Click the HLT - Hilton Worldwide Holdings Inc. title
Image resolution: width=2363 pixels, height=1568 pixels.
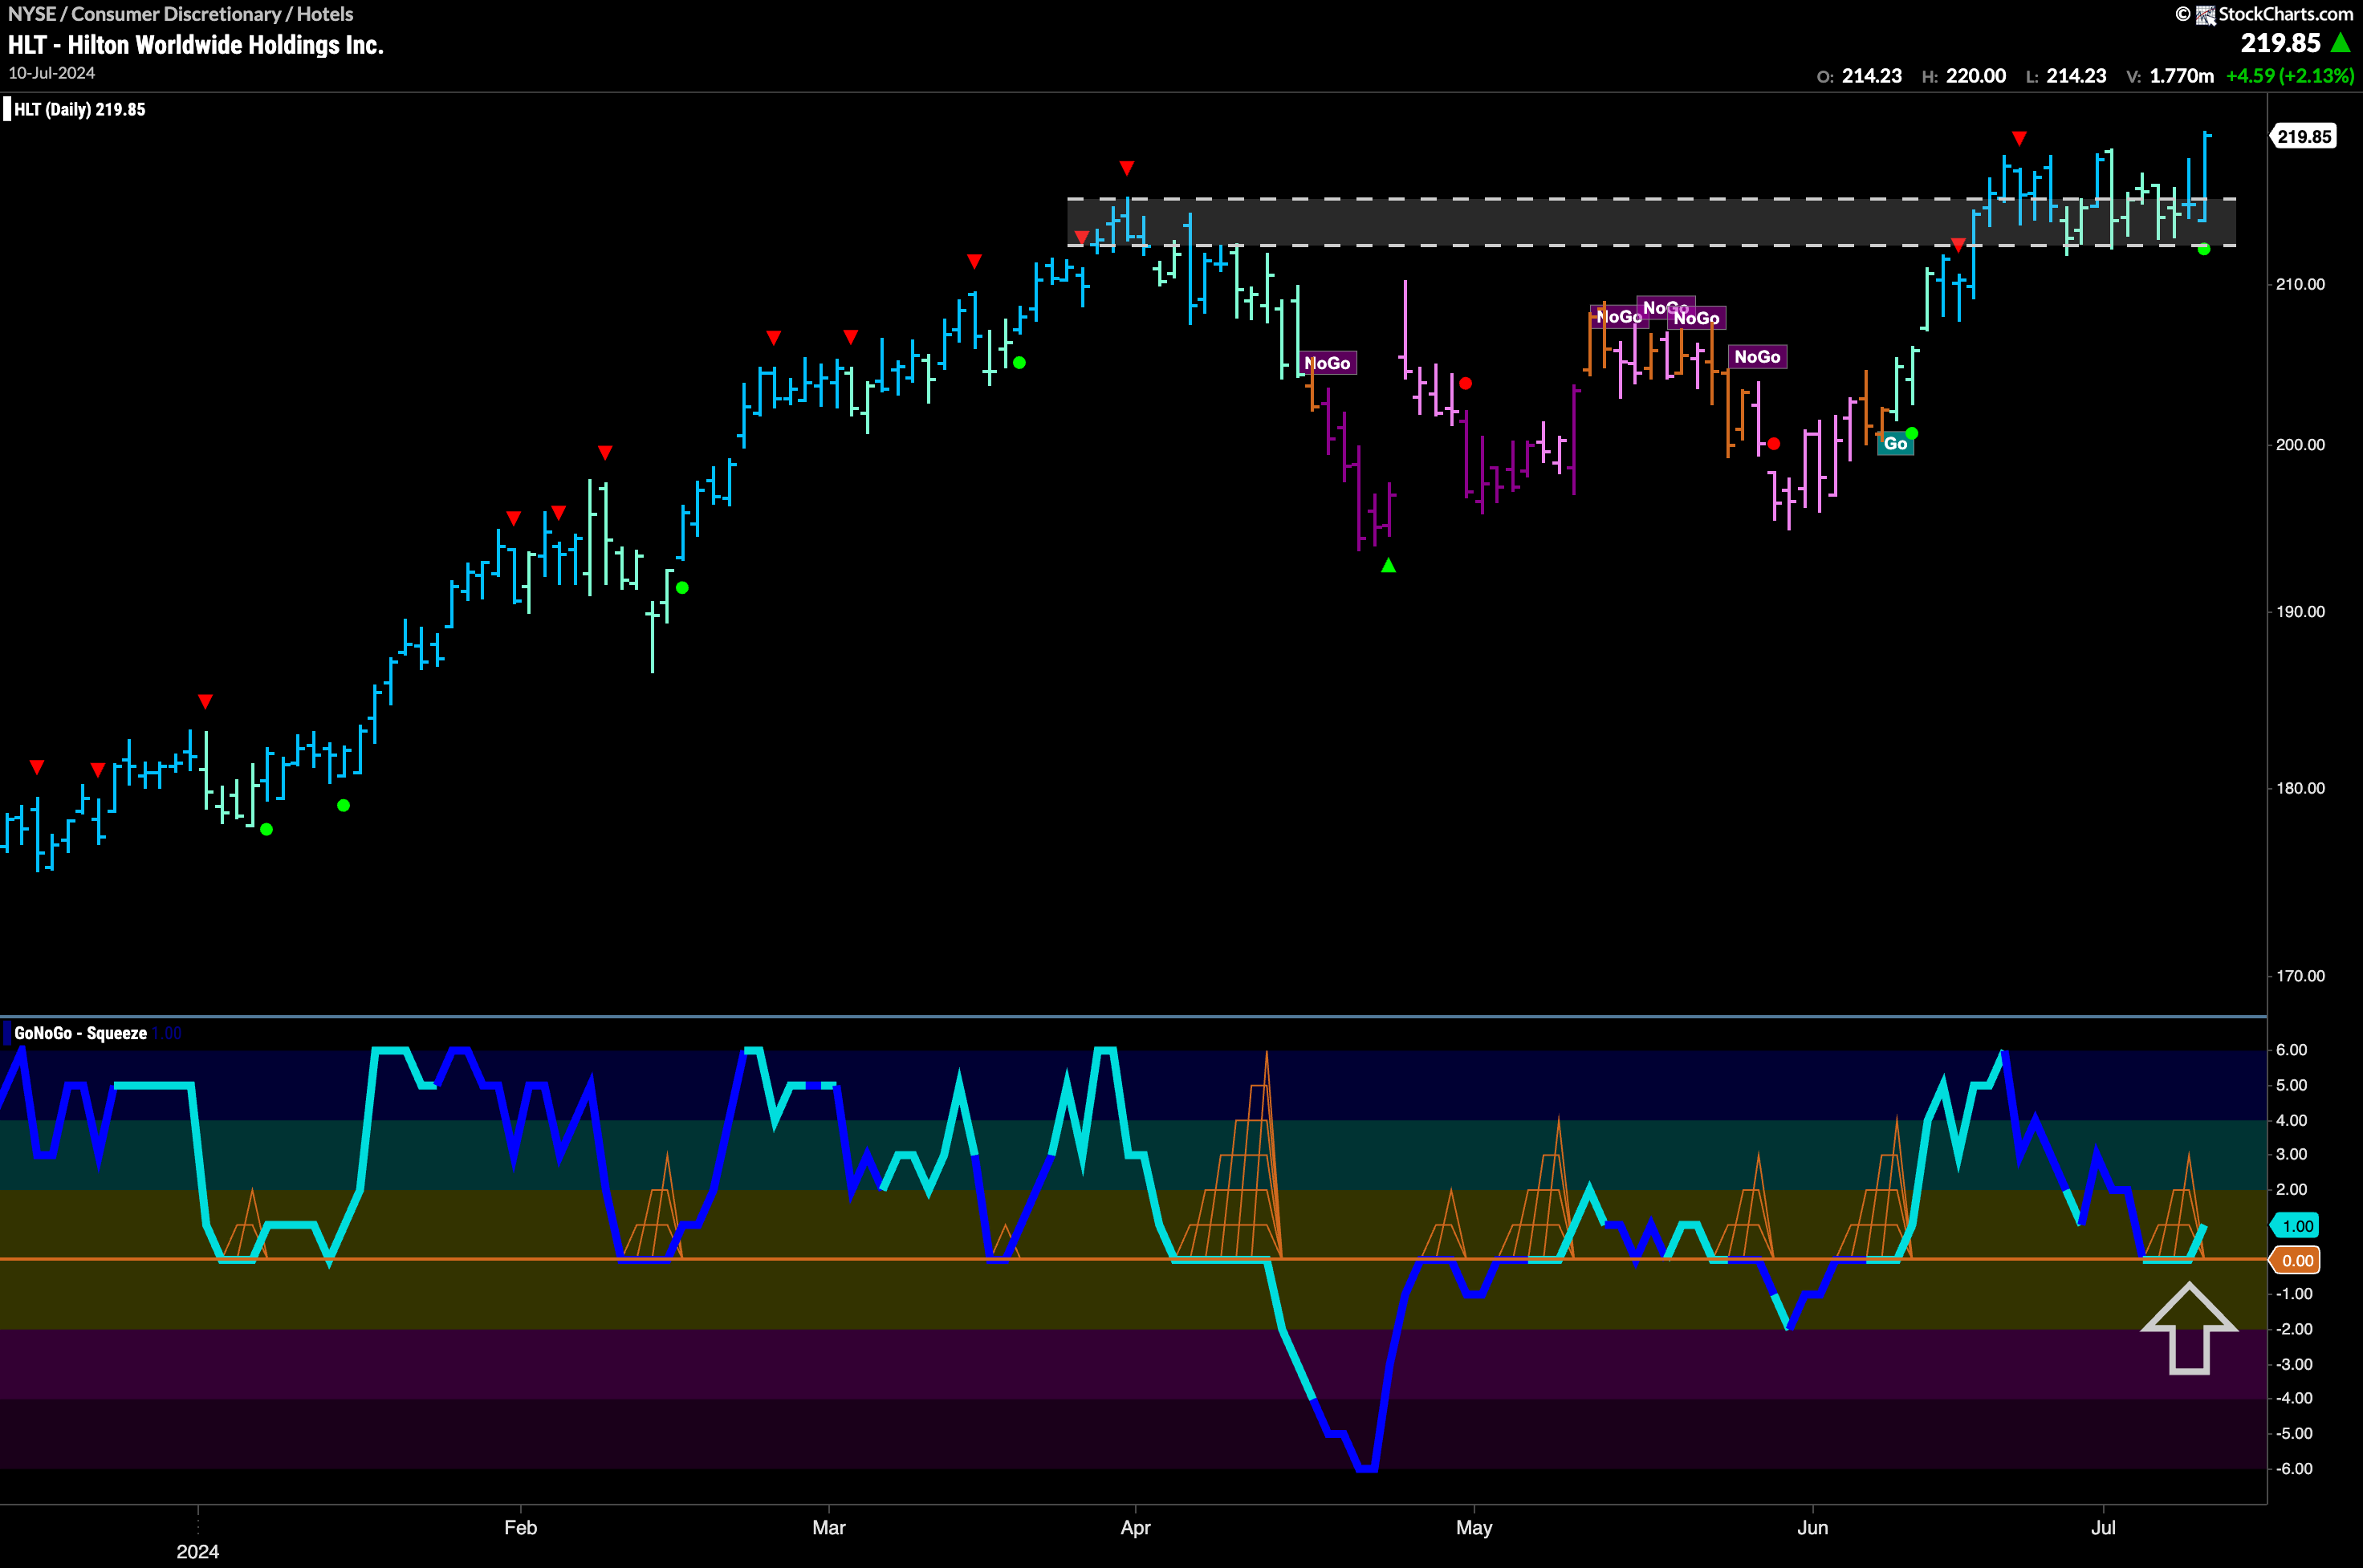(x=196, y=45)
